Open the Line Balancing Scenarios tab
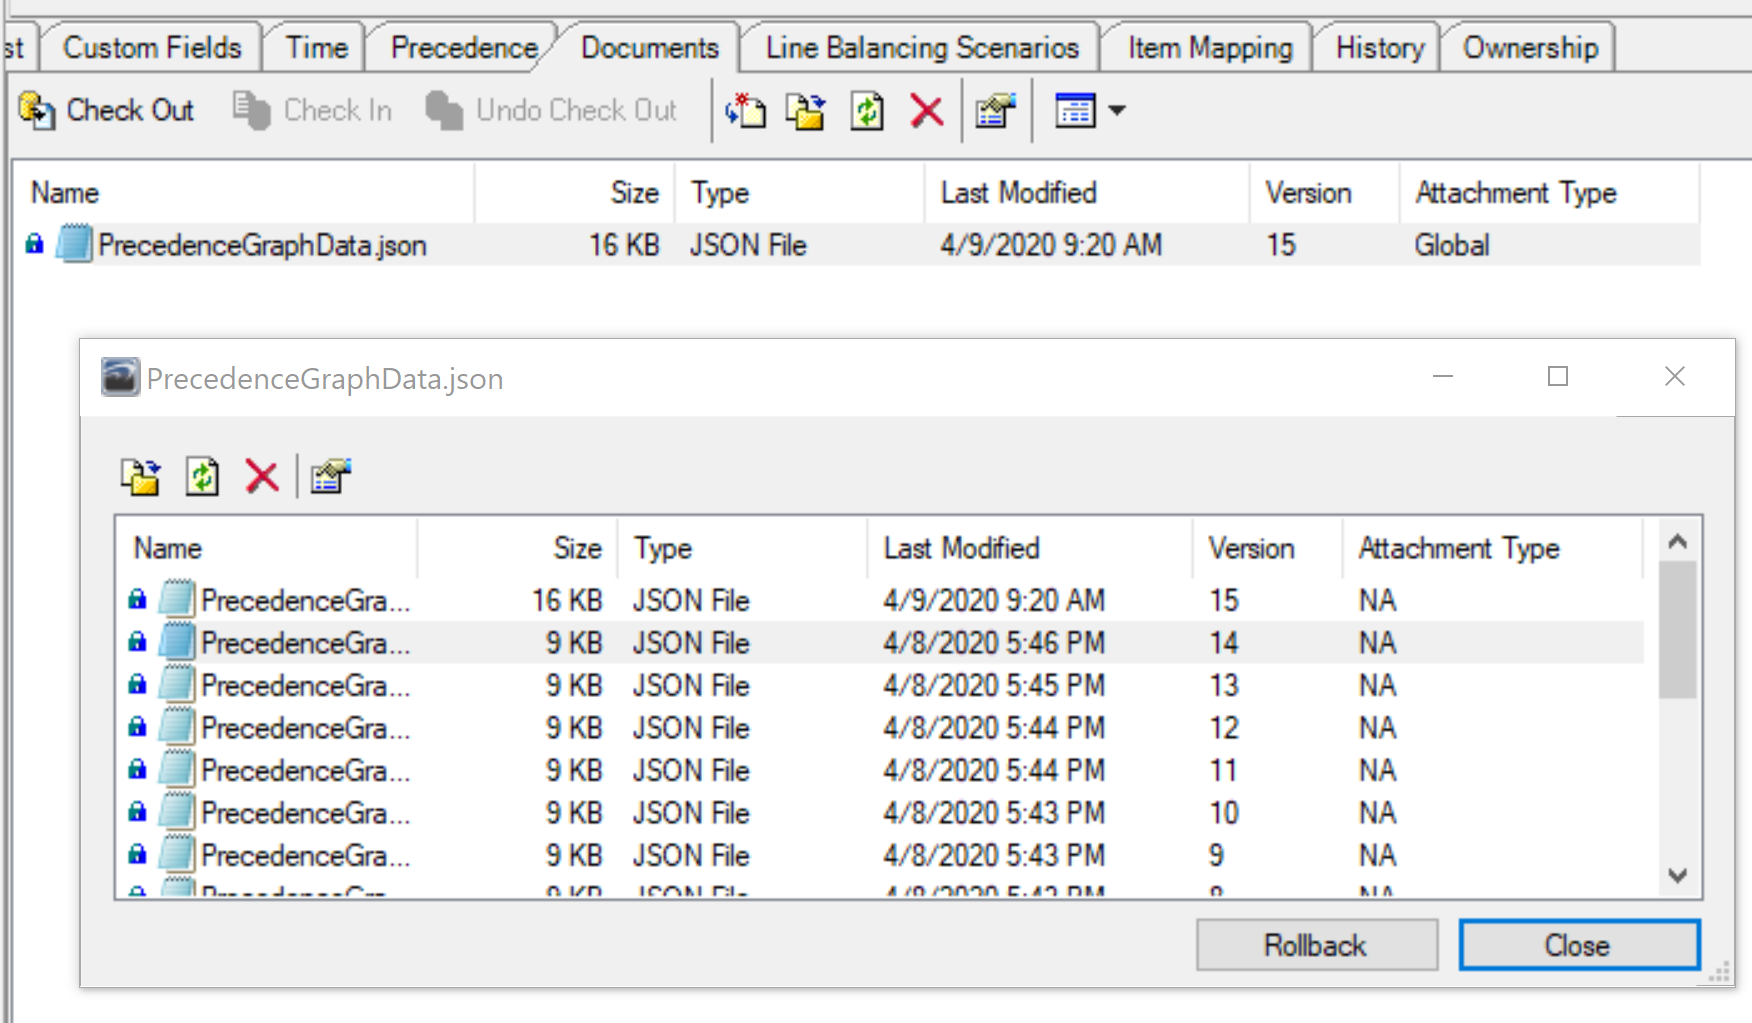The width and height of the screenshot is (1752, 1023). pyautogui.click(x=920, y=46)
